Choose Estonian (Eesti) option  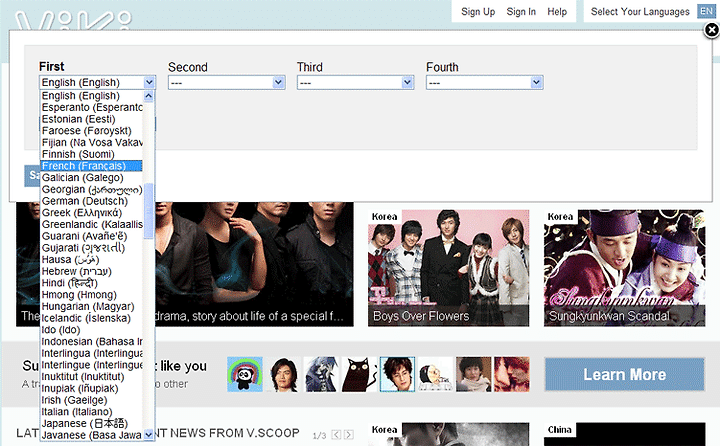click(92, 119)
